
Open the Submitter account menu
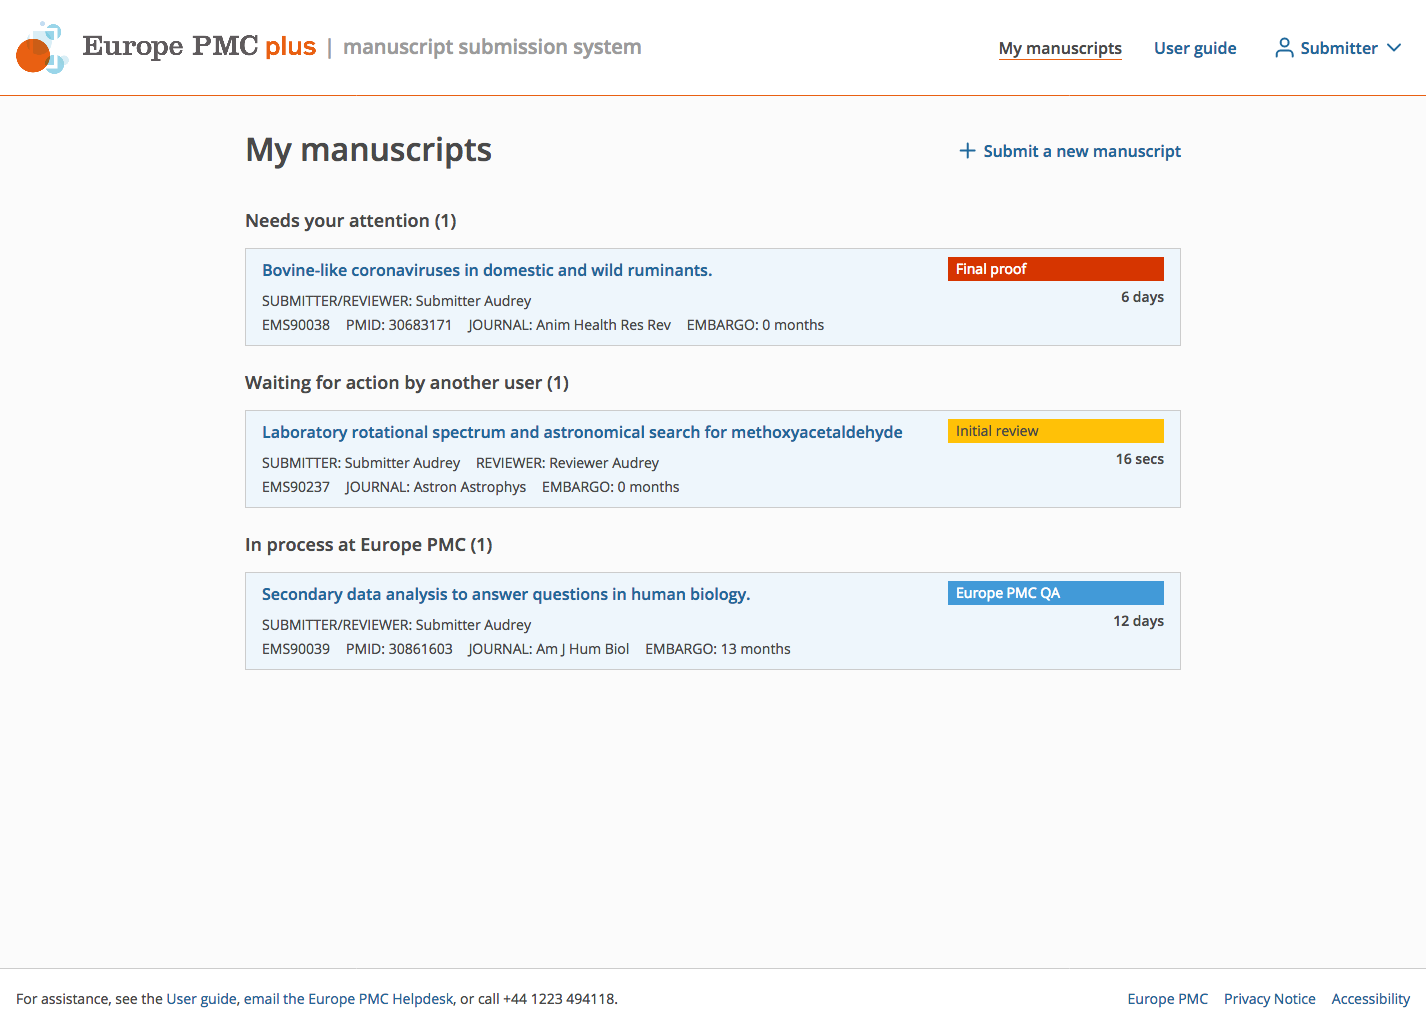tap(1338, 48)
